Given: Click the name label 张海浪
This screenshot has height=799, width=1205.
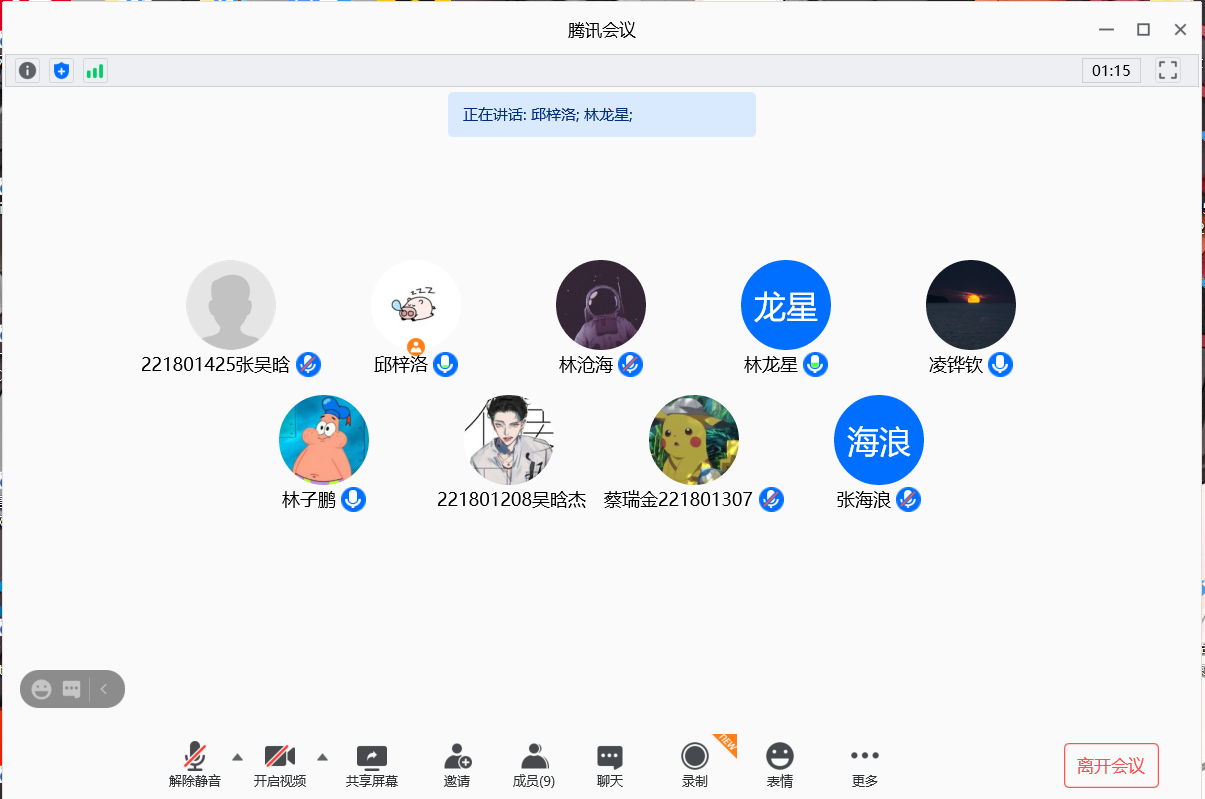Looking at the screenshot, I should click(x=864, y=500).
